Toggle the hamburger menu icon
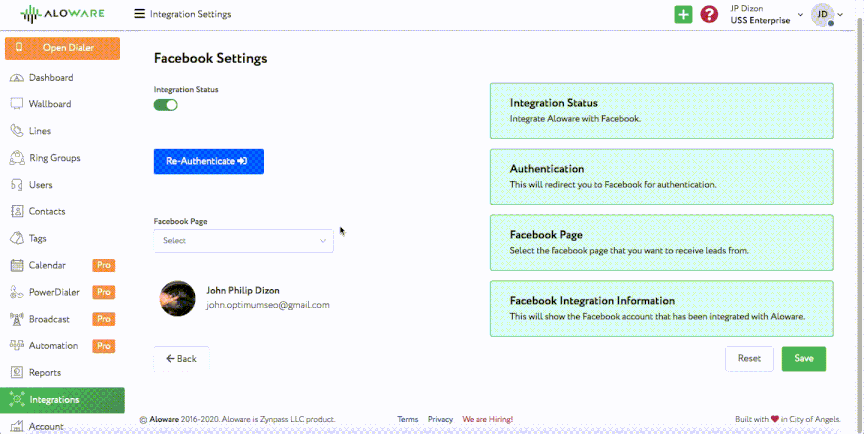 pos(139,14)
